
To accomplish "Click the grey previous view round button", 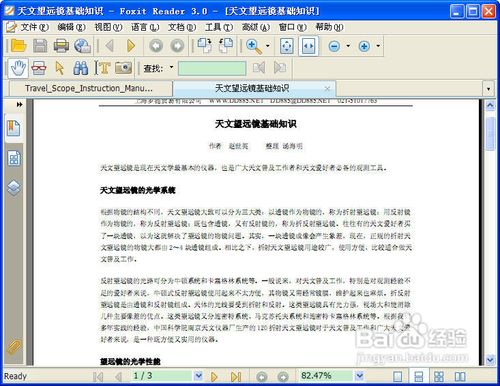I will click(156, 46).
